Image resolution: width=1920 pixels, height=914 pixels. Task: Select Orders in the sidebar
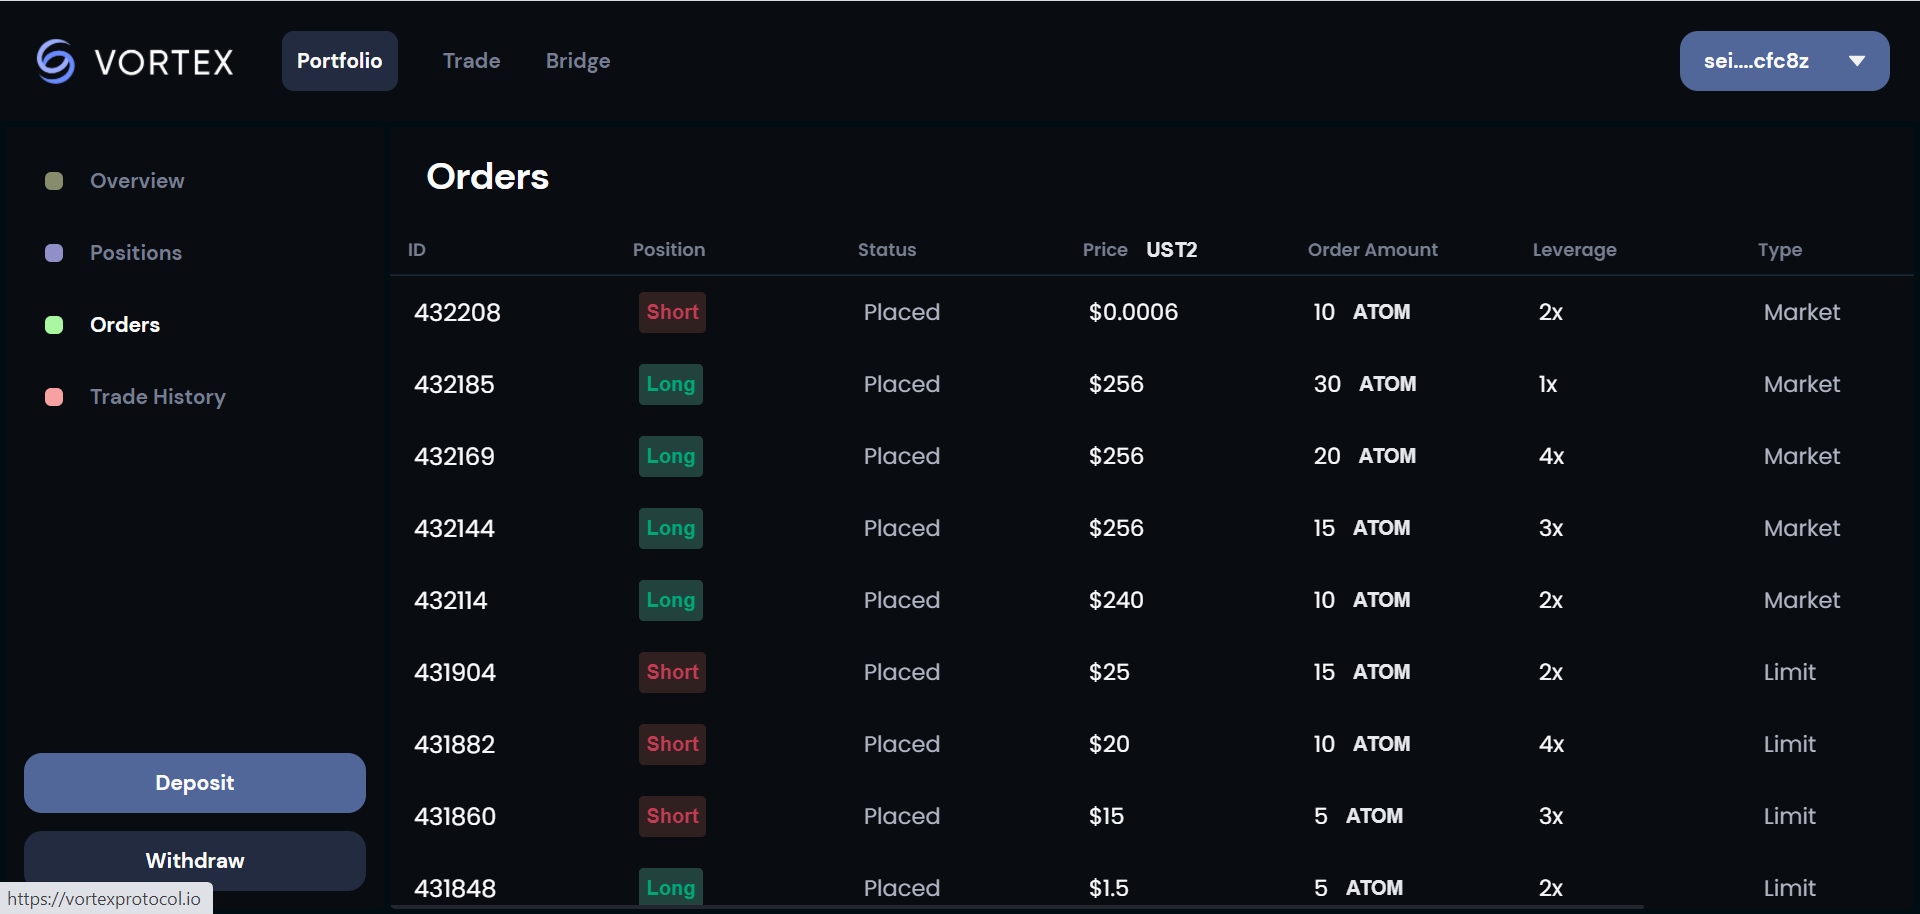tap(125, 325)
